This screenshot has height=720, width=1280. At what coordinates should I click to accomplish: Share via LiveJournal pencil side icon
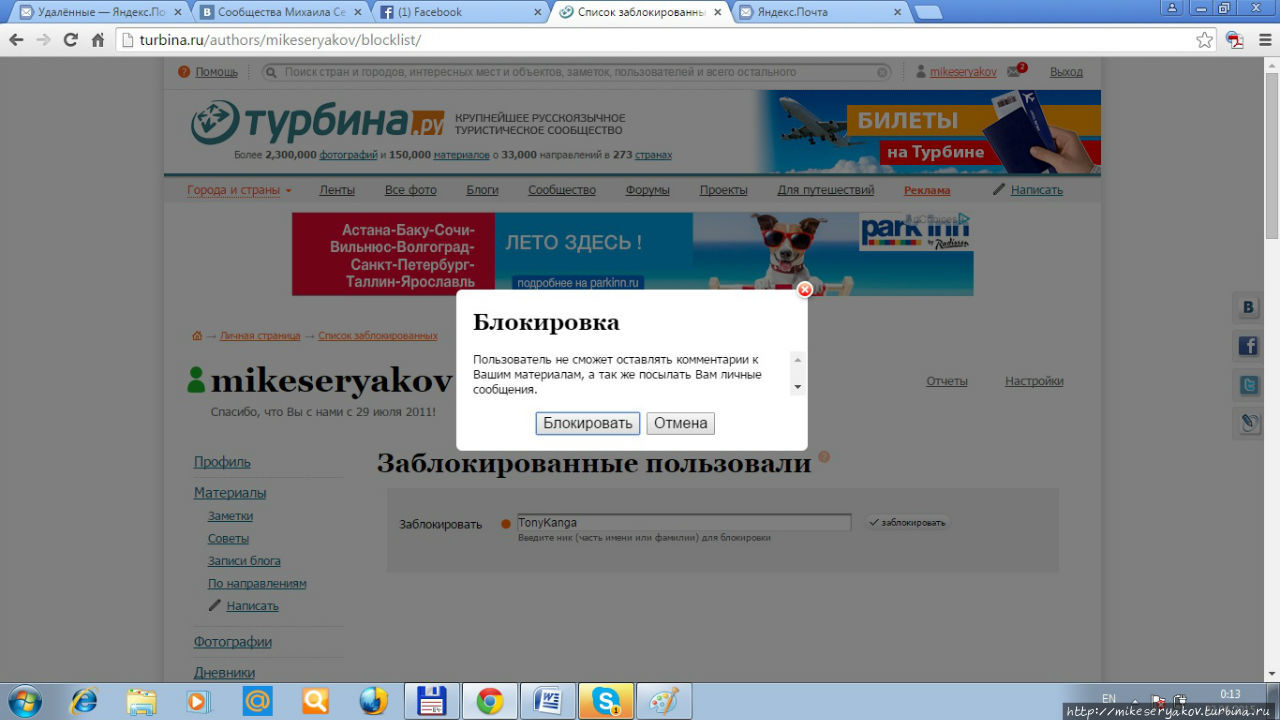[1248, 422]
